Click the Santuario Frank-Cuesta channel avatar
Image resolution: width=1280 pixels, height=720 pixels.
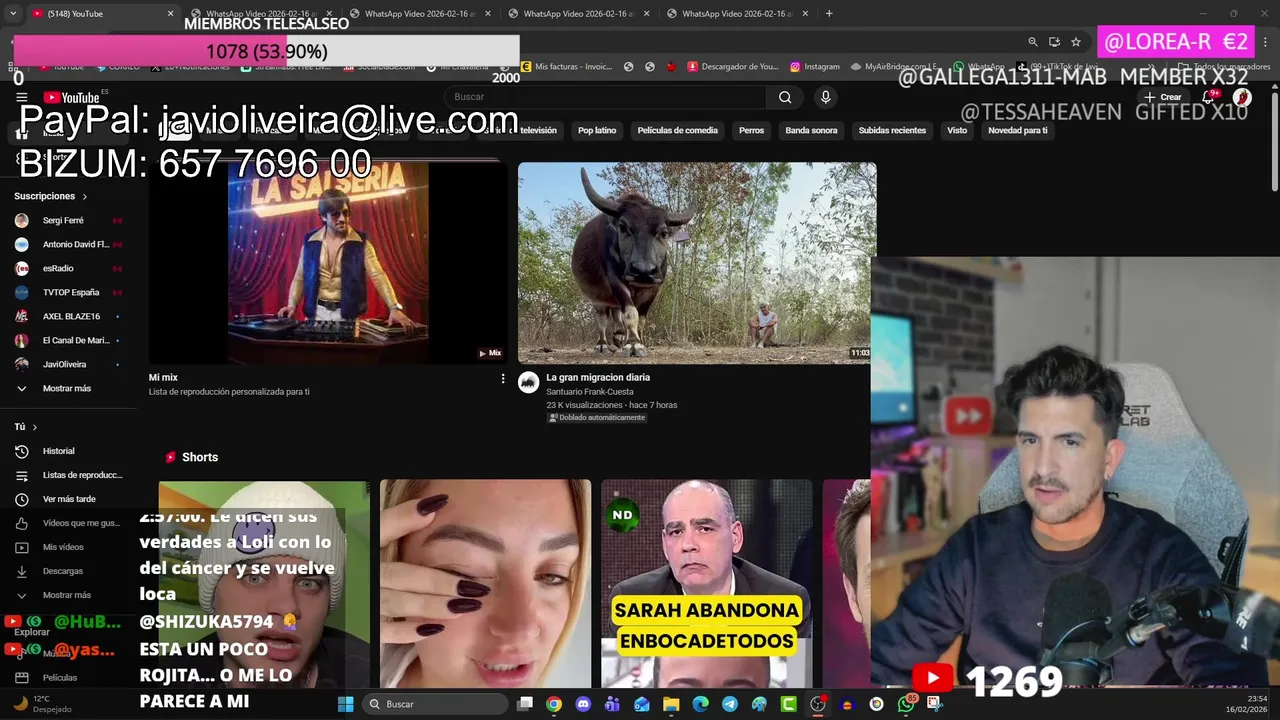point(529,382)
